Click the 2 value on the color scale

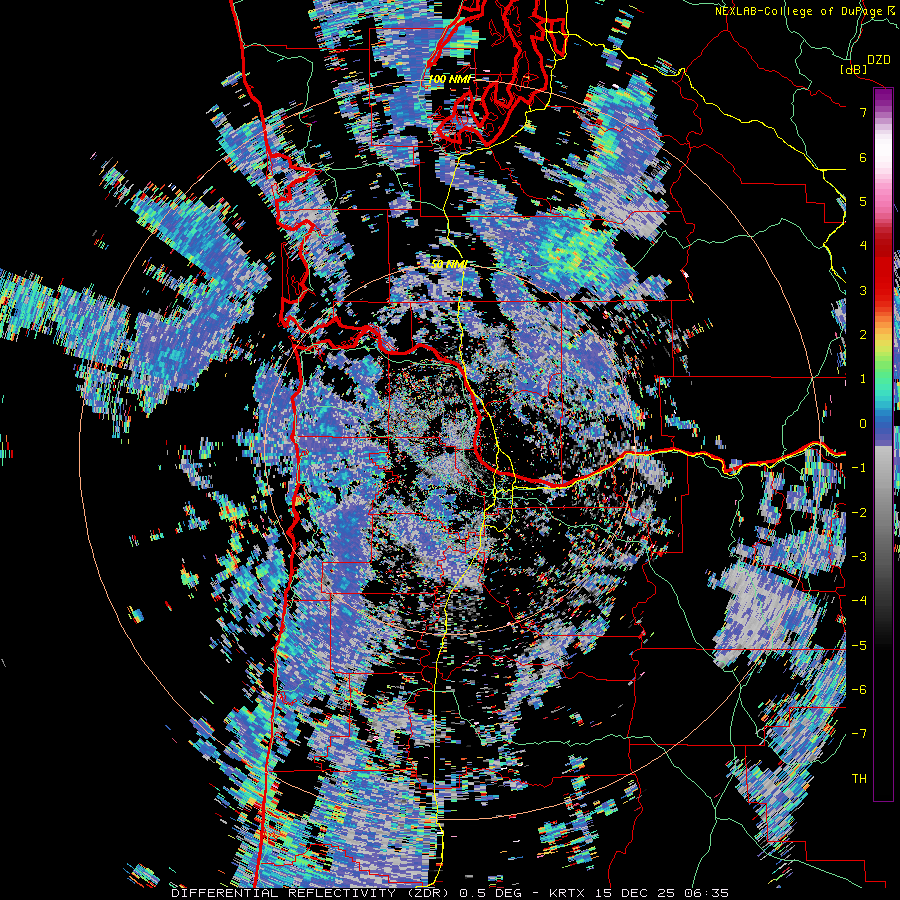(863, 335)
